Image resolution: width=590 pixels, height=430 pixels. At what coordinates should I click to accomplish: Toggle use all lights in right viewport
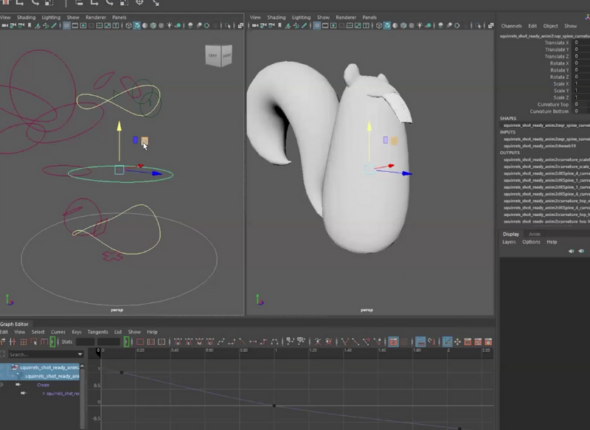pos(420,26)
